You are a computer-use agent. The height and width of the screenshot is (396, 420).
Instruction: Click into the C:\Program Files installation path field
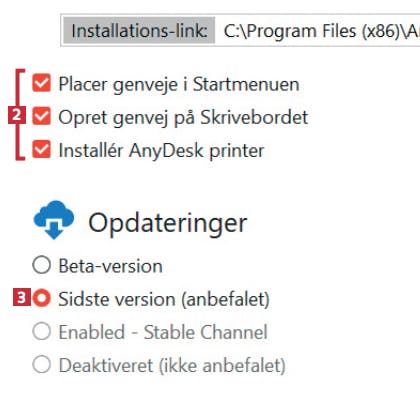tap(317, 31)
